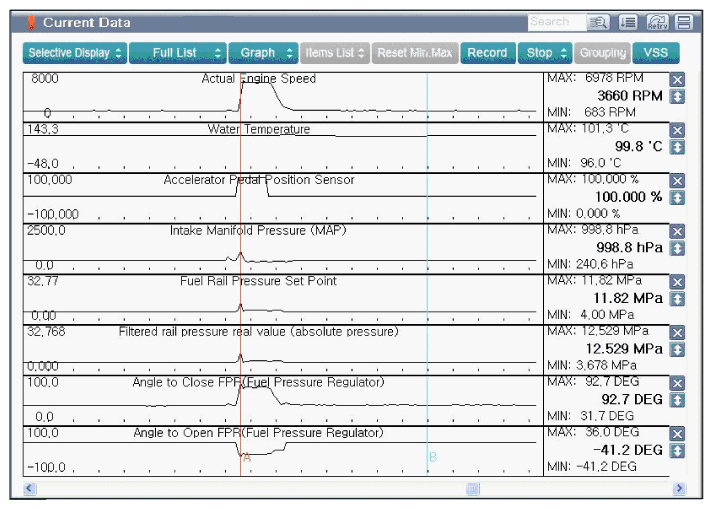Screen dimensions: 713x509
Task: Click reorder arrows next to 12.529 MPa
Action: [677, 349]
